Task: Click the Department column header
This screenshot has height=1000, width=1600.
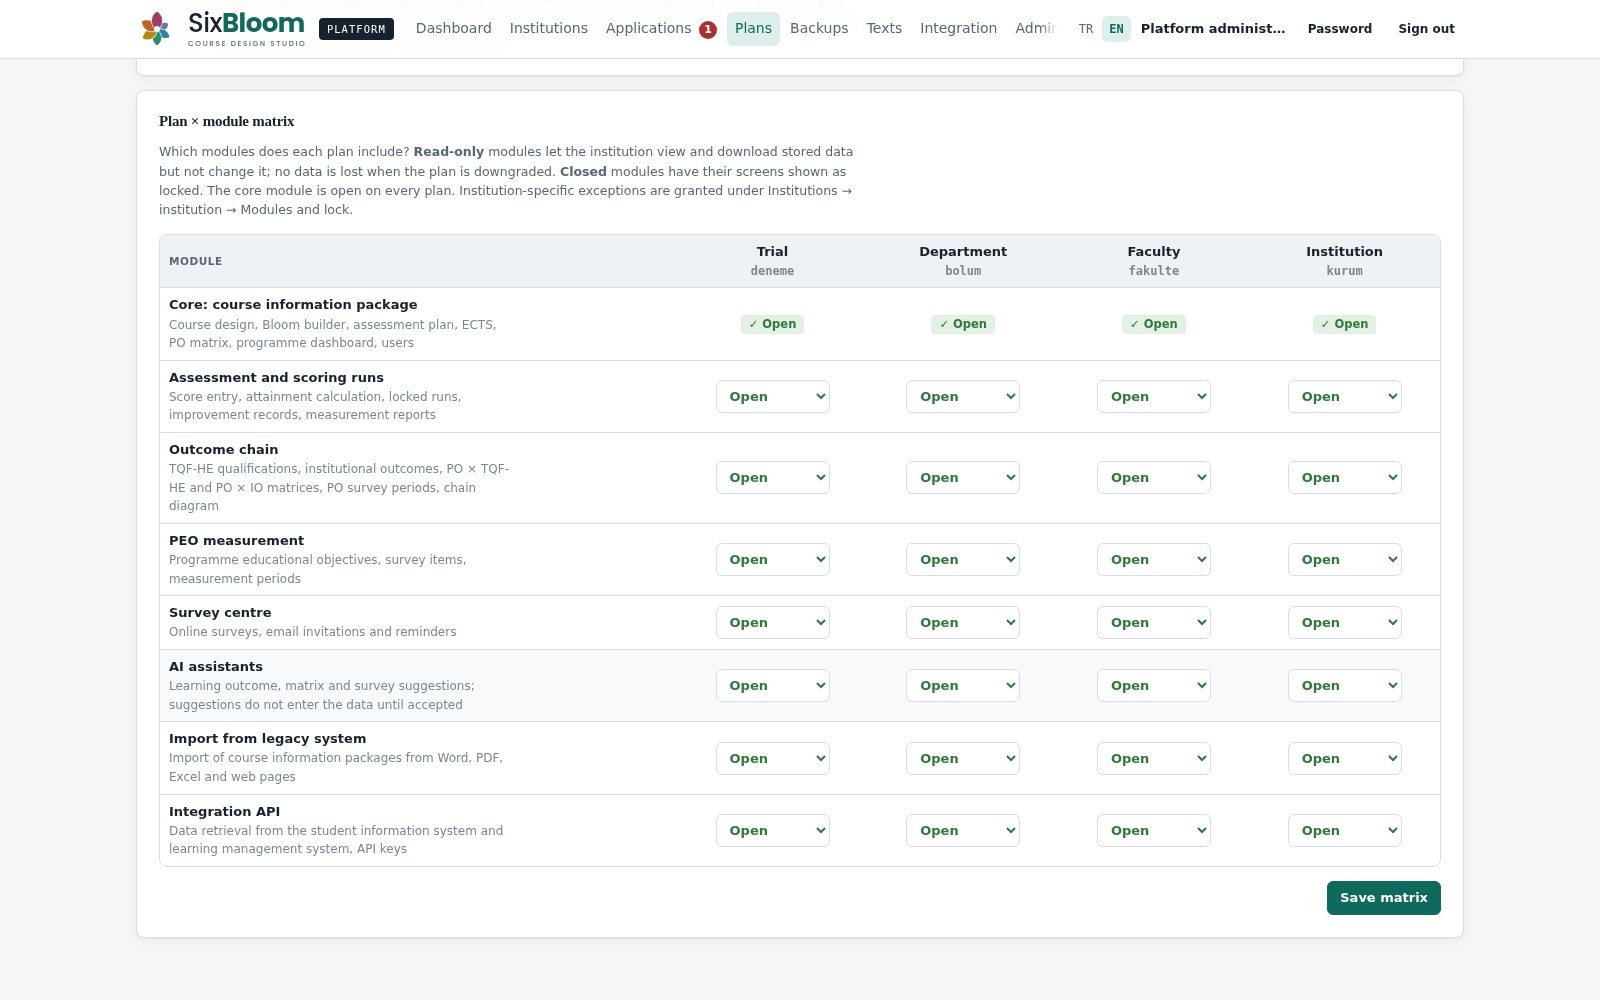Action: [x=963, y=261]
